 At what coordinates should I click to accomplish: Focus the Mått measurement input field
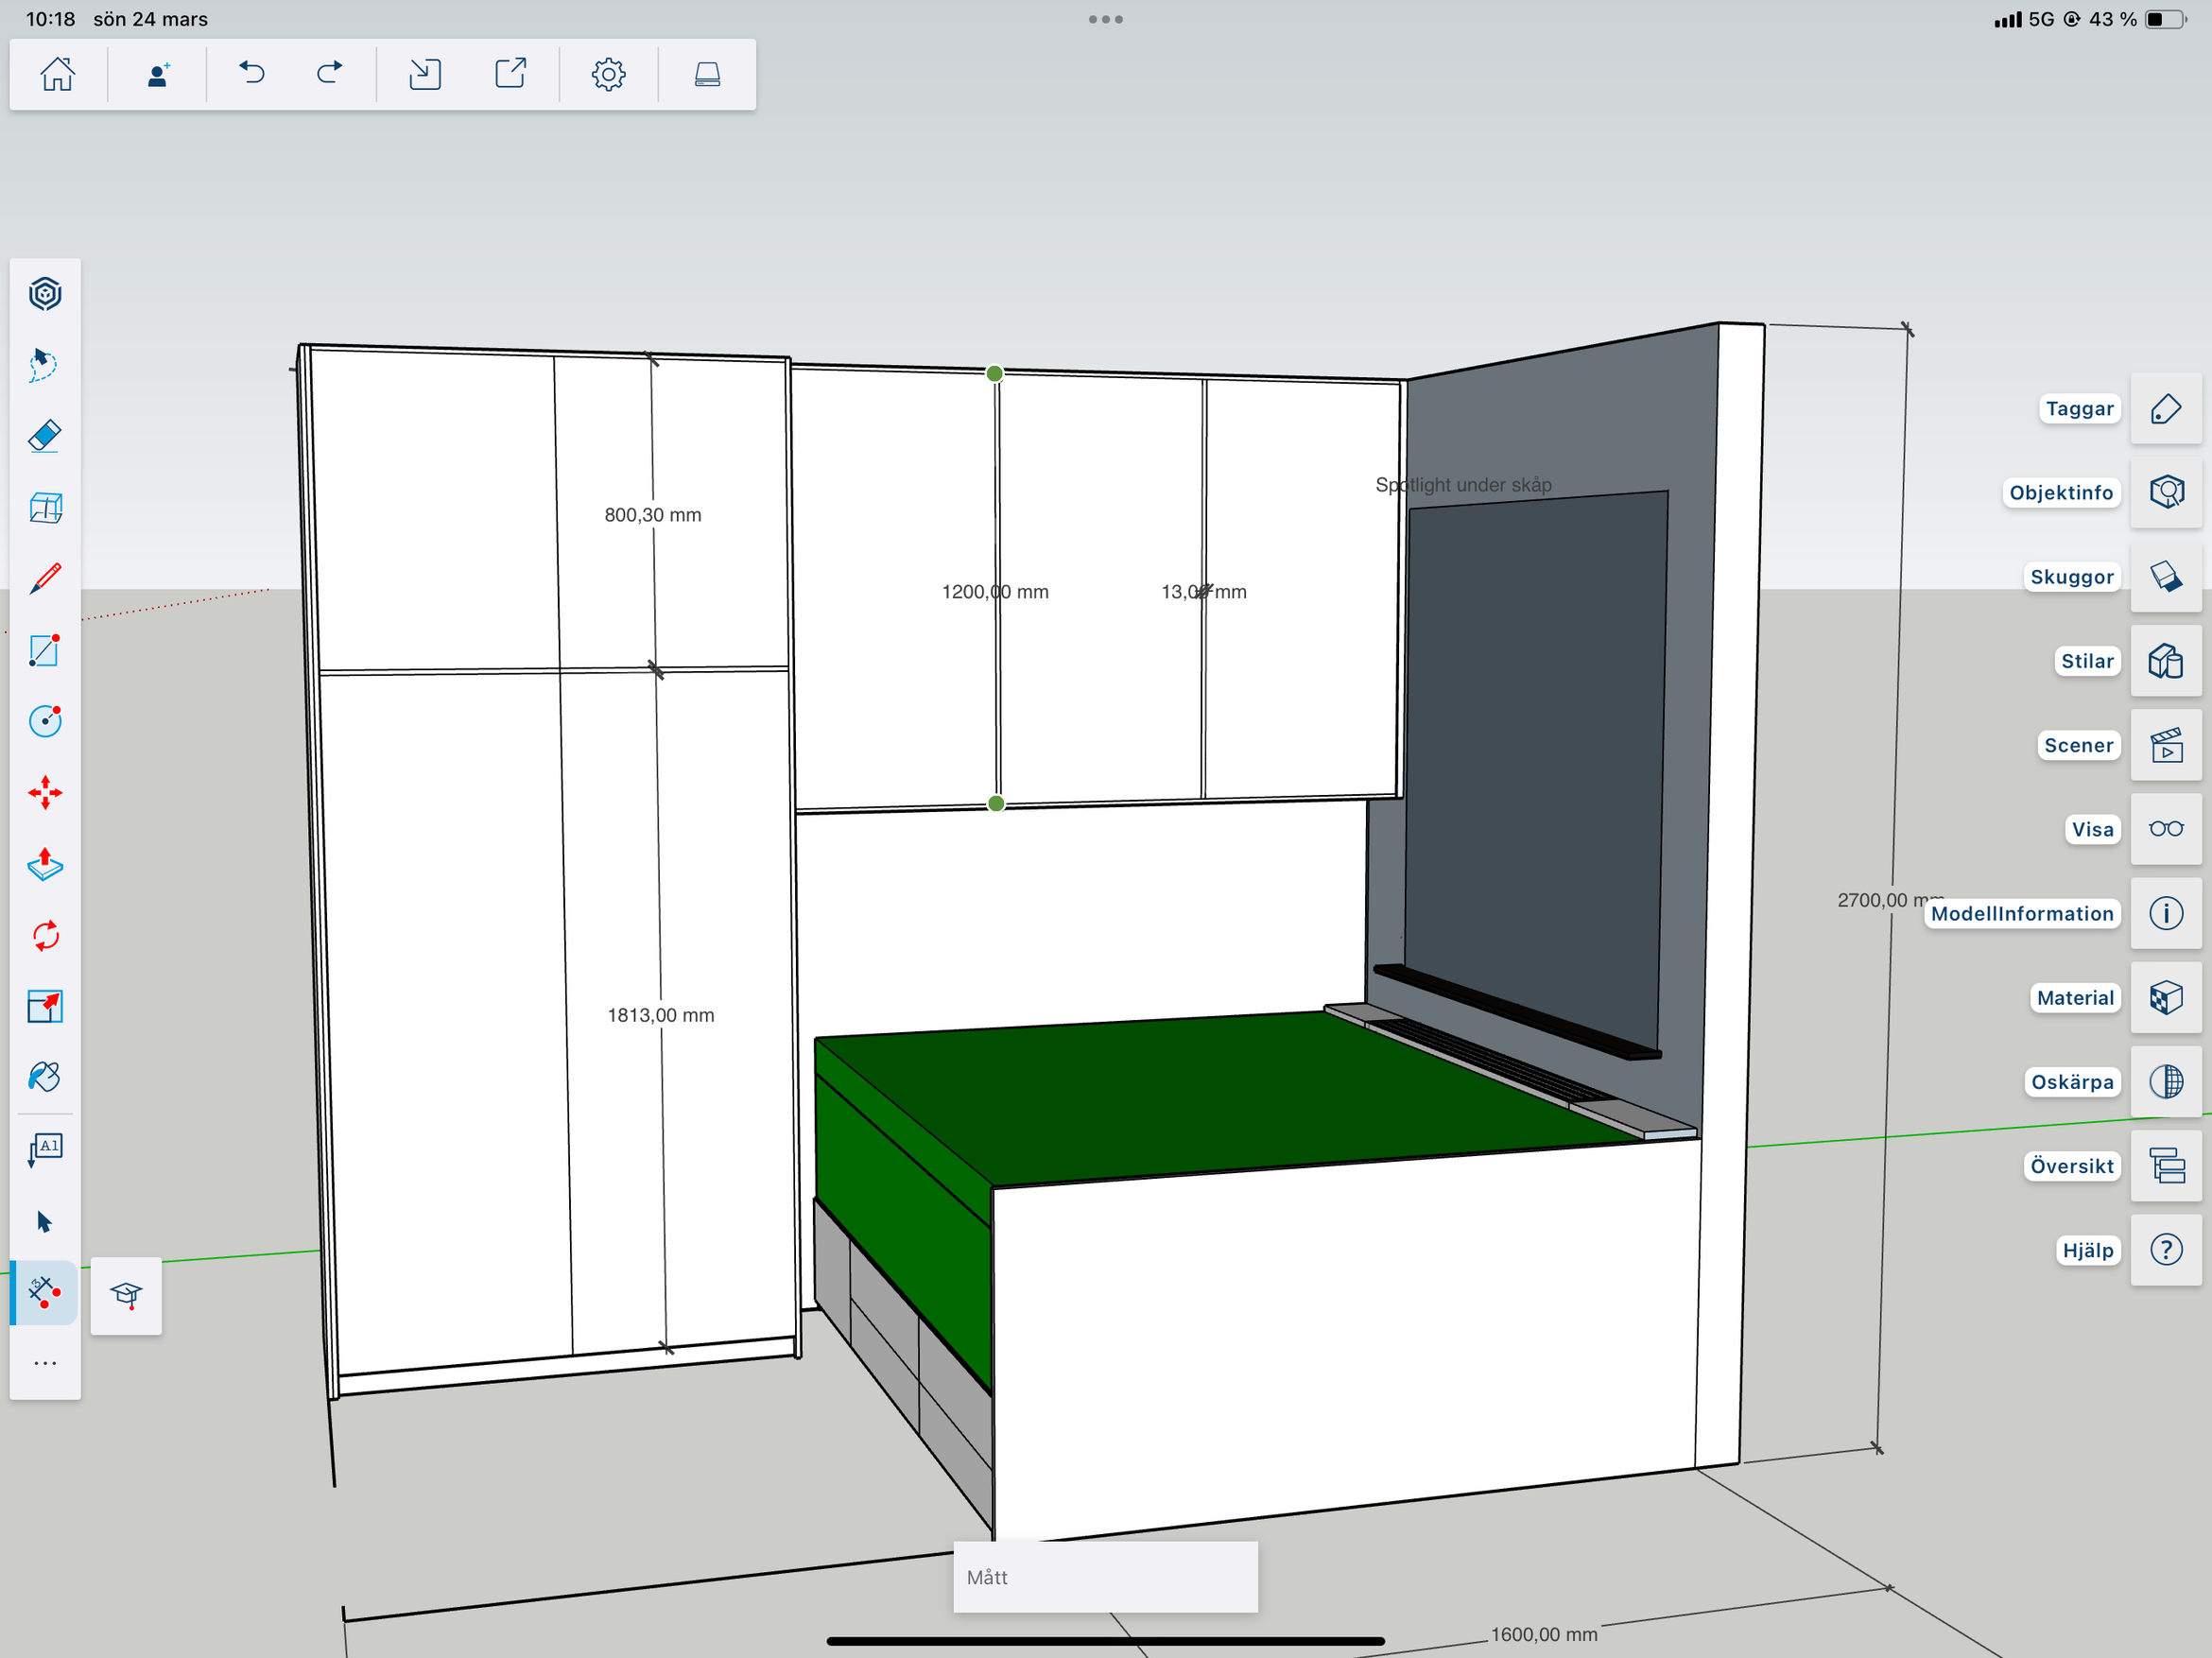[1105, 1577]
